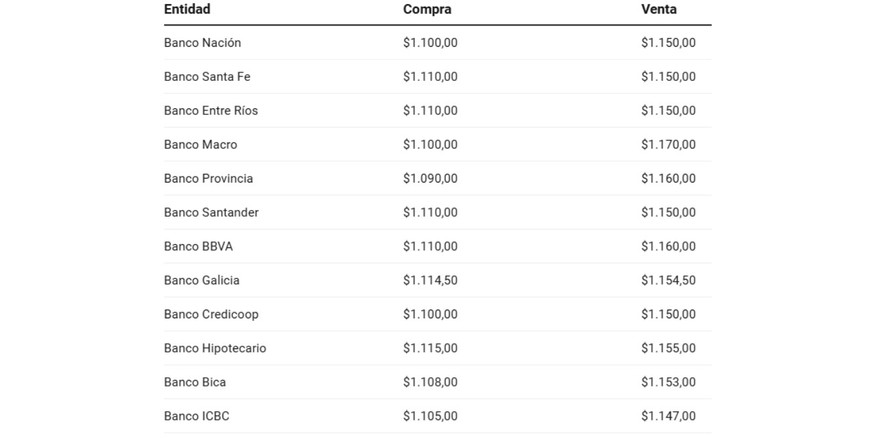Screen dimensions: 870x438
Task: Click the Banco Bica row label
Action: click(x=195, y=383)
